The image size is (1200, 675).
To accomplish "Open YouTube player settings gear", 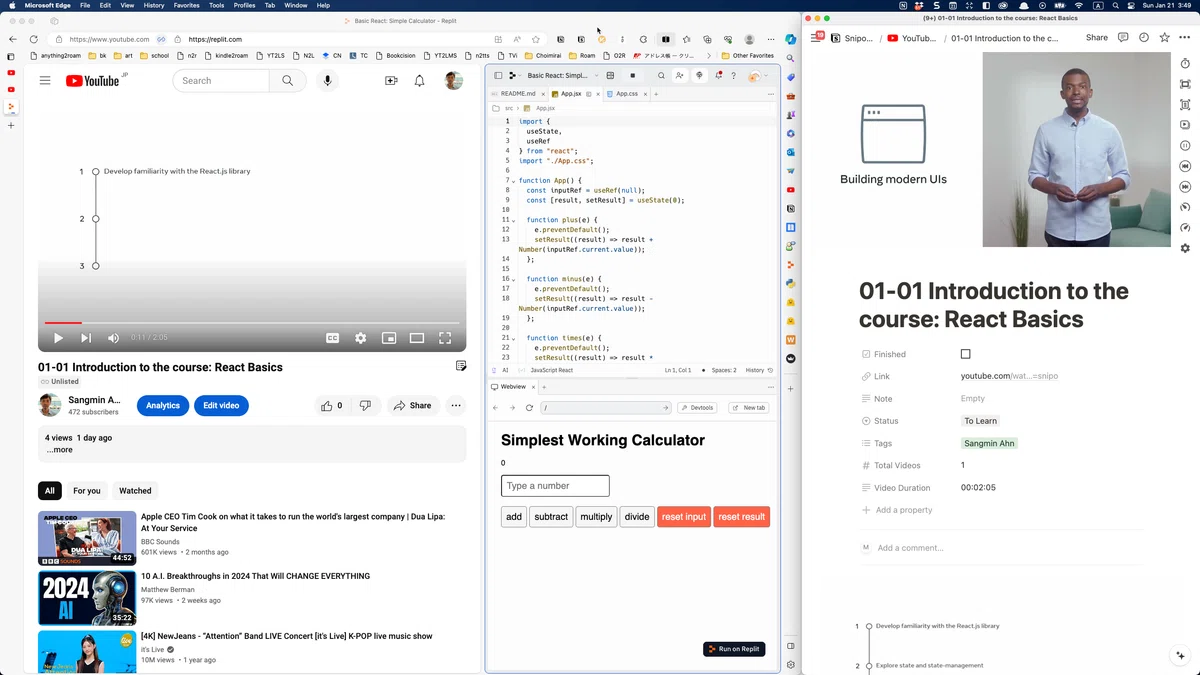I will (361, 338).
